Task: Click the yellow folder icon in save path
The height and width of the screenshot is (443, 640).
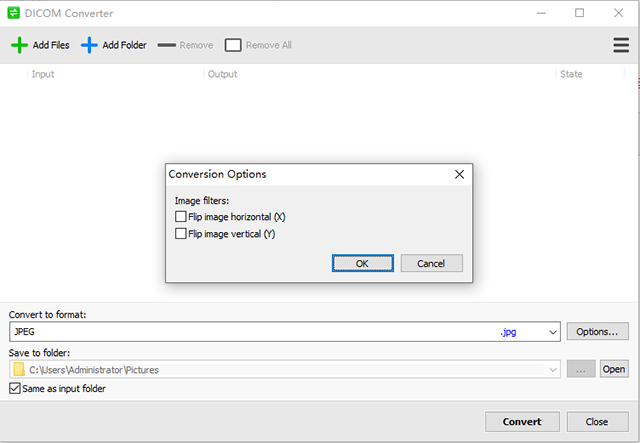Action: click(x=19, y=369)
